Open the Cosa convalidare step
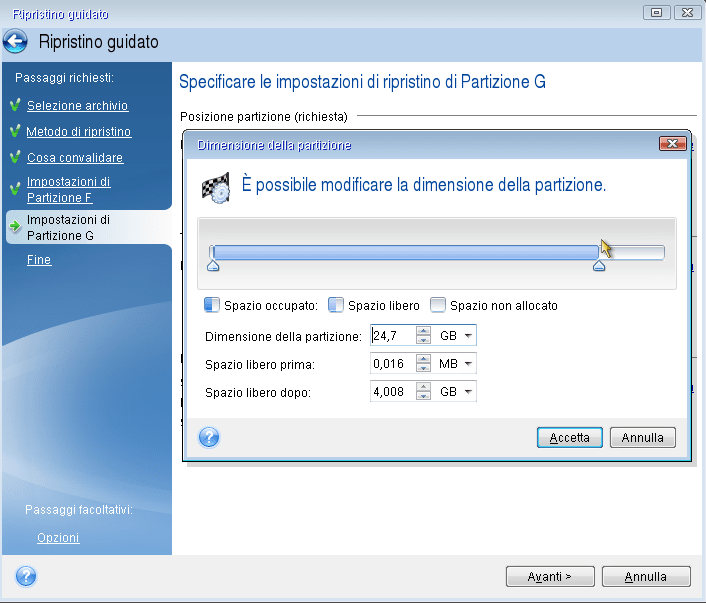This screenshot has height=603, width=706. tap(75, 158)
